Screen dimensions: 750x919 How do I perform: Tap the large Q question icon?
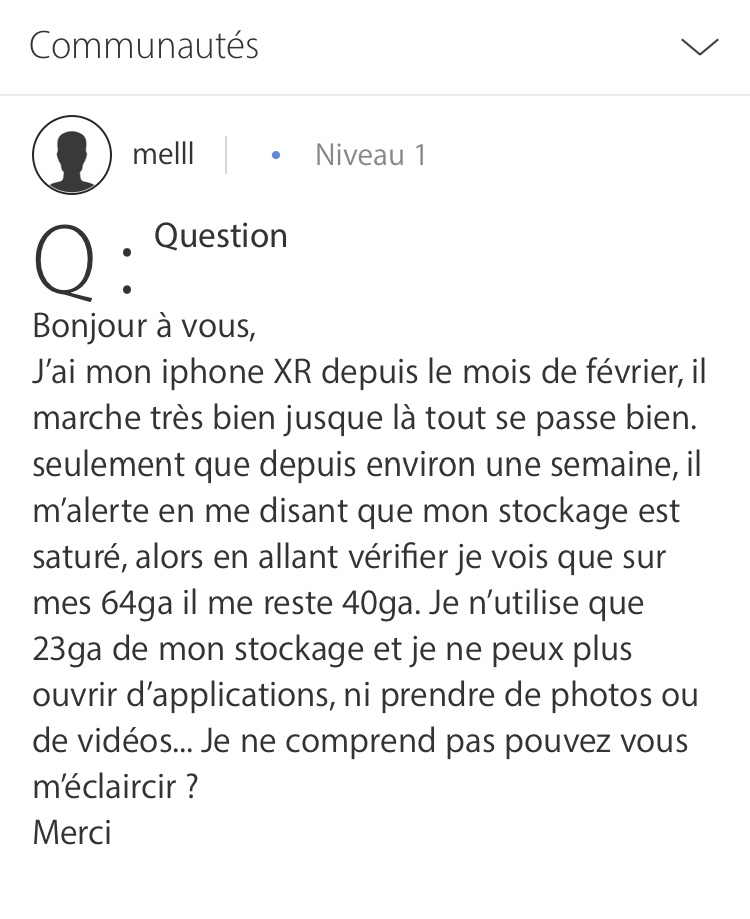click(65, 262)
